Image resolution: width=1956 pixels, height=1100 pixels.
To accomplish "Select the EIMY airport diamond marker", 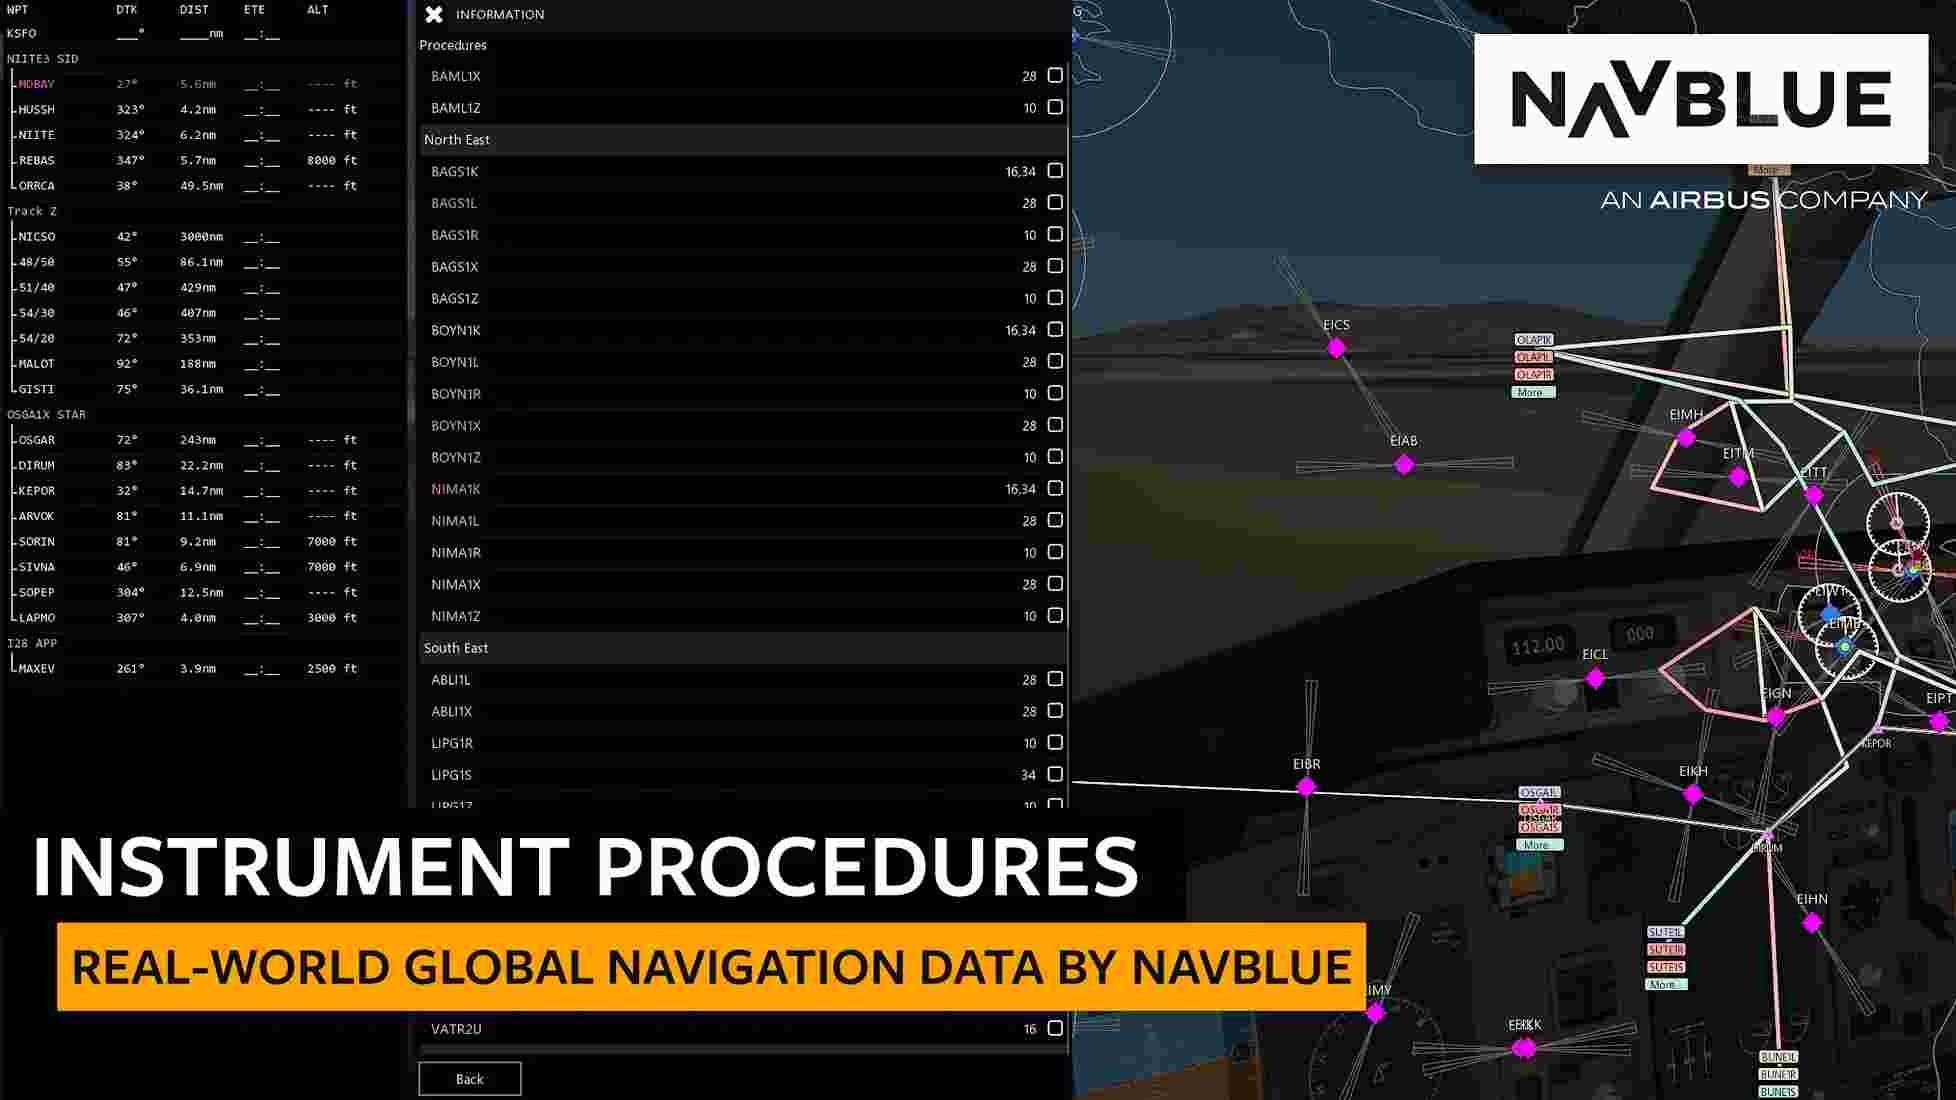I will click(1376, 1013).
